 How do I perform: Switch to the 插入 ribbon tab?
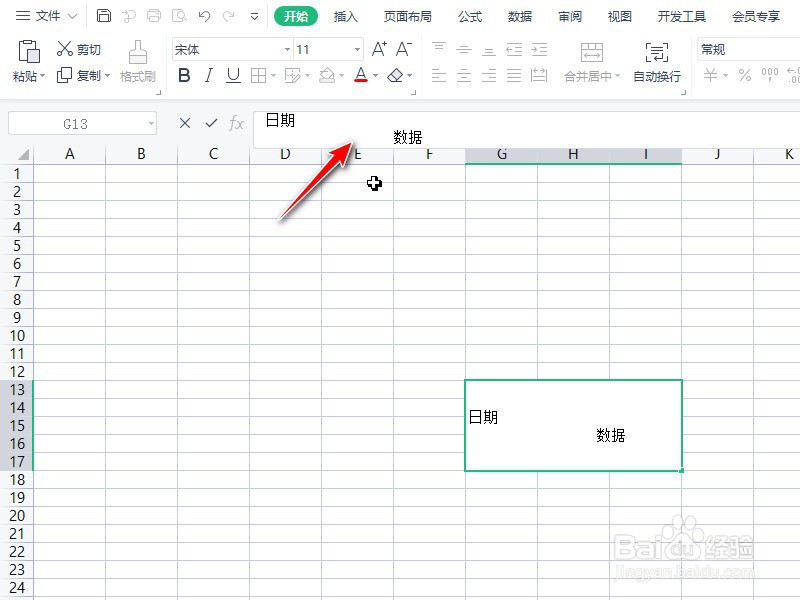click(x=345, y=15)
